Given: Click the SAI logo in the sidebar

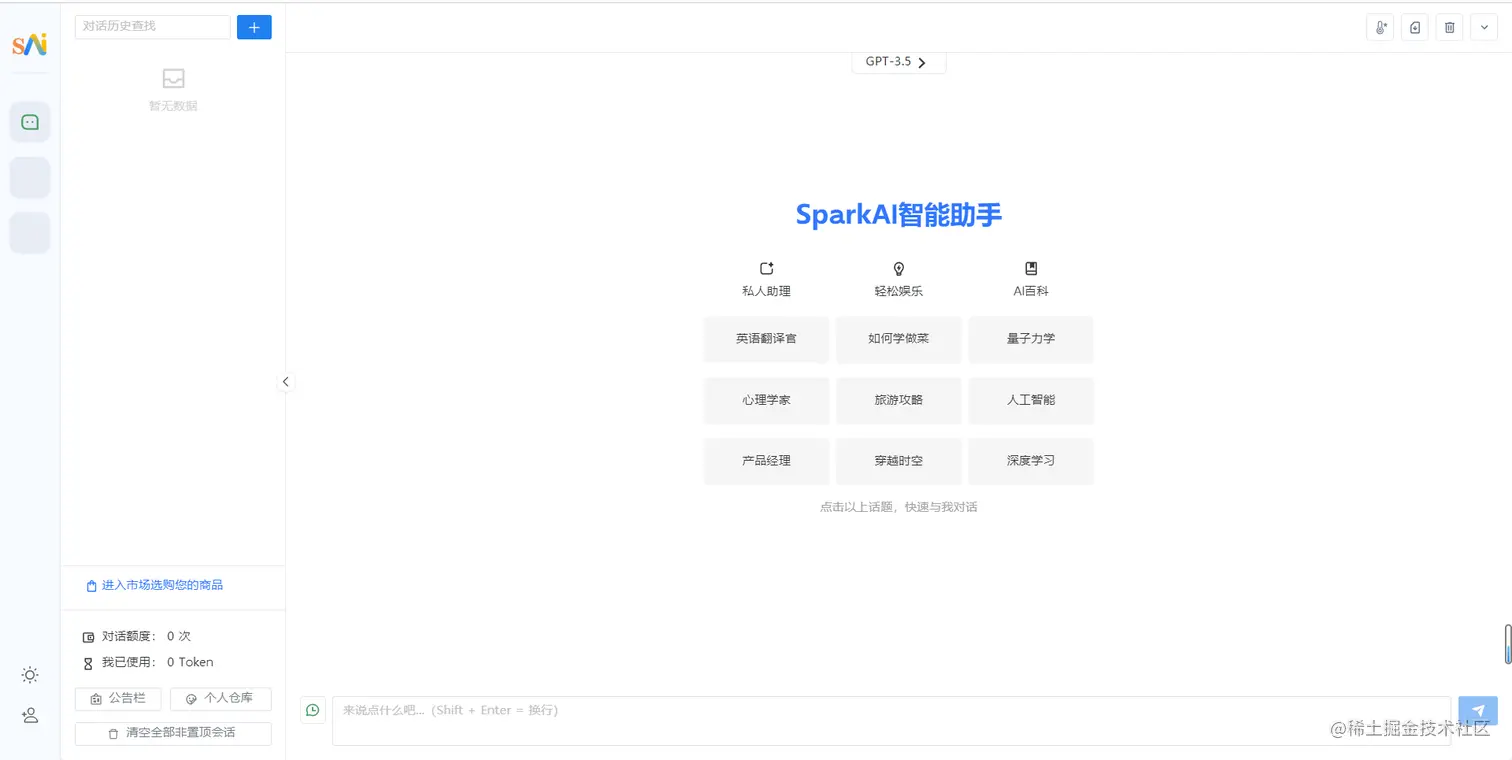Looking at the screenshot, I should 30,45.
